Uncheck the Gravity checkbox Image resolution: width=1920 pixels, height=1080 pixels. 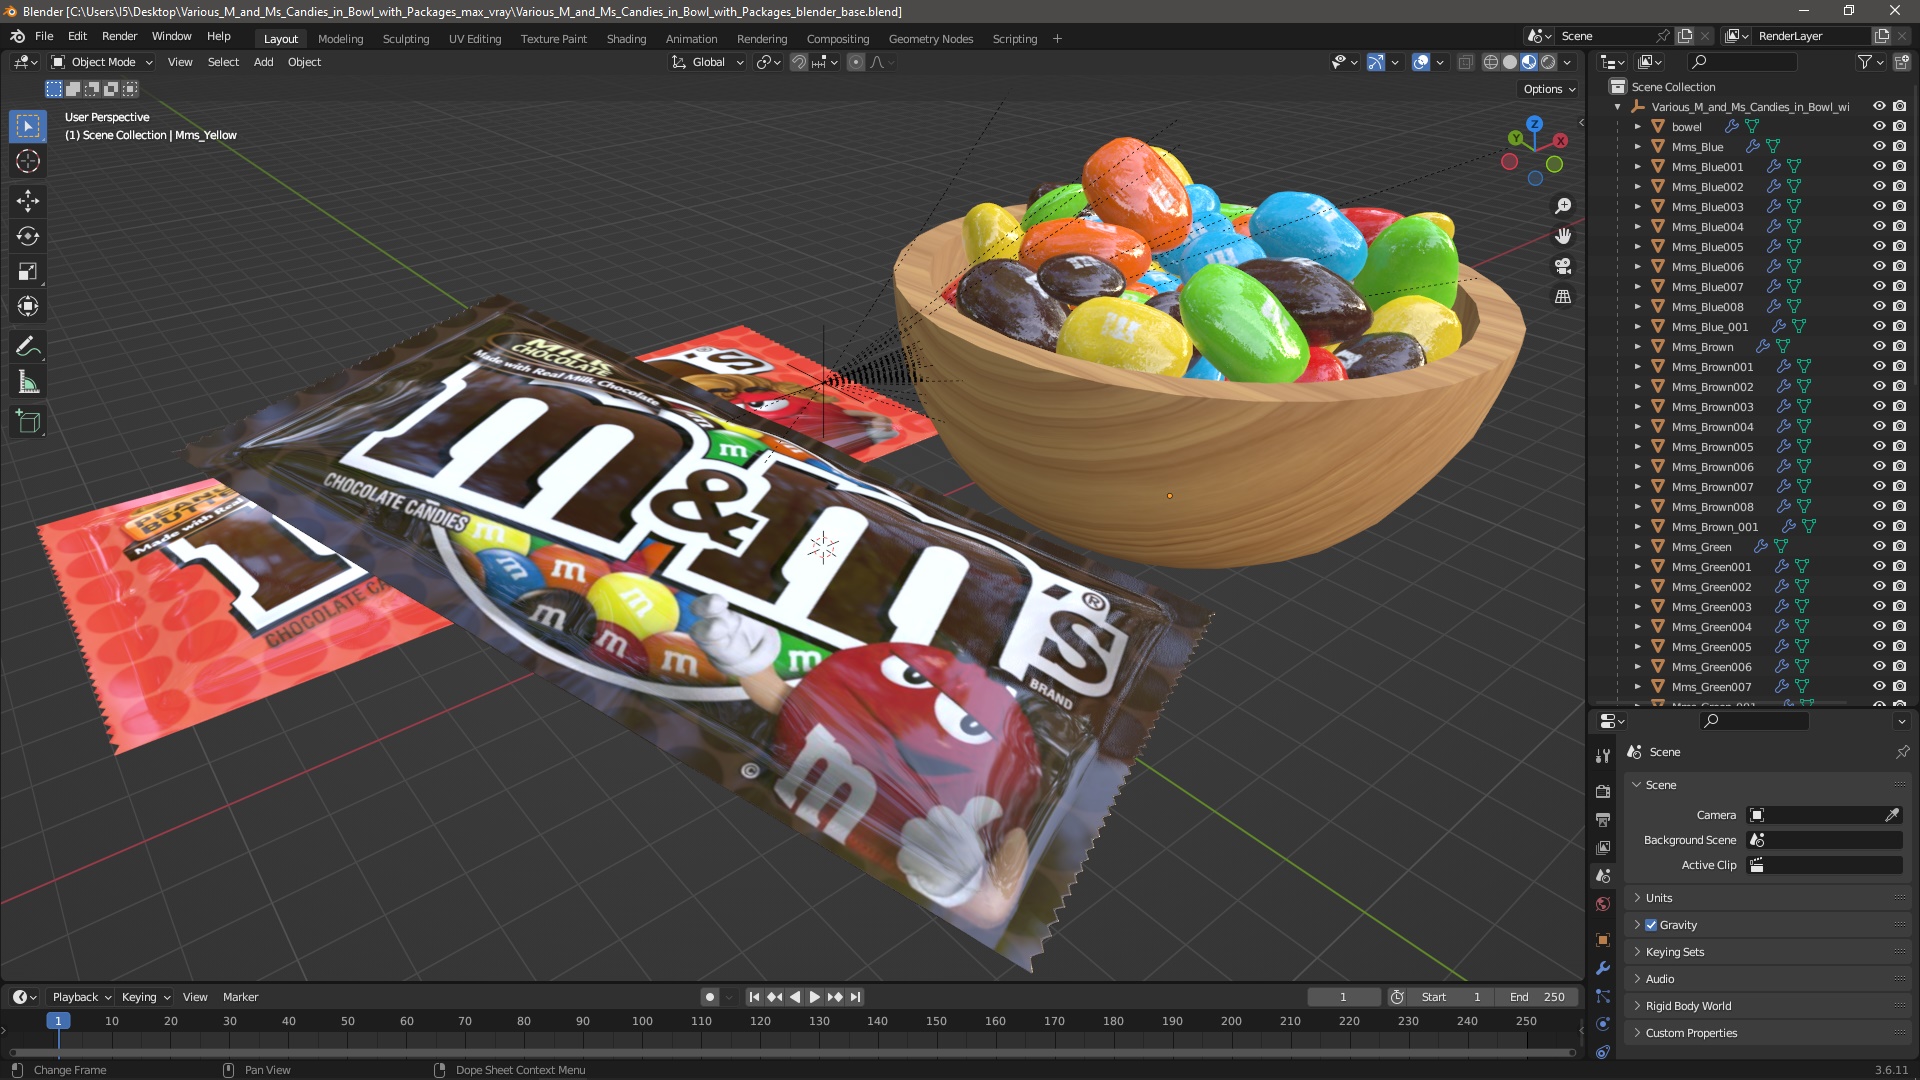(x=1651, y=925)
